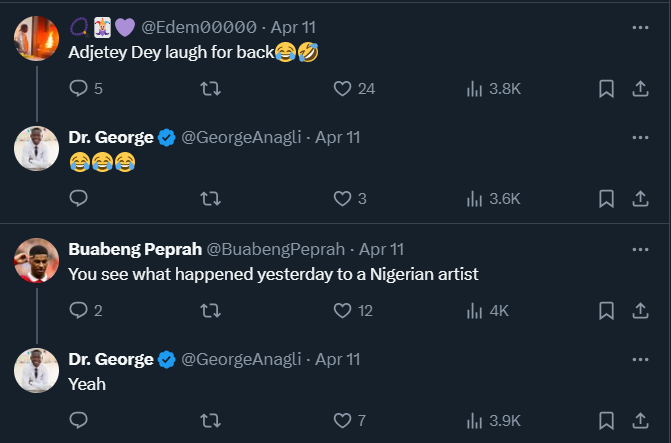671x443 pixels.
Task: Open more options on Dr. George's Yeah reply
Action: (640, 359)
